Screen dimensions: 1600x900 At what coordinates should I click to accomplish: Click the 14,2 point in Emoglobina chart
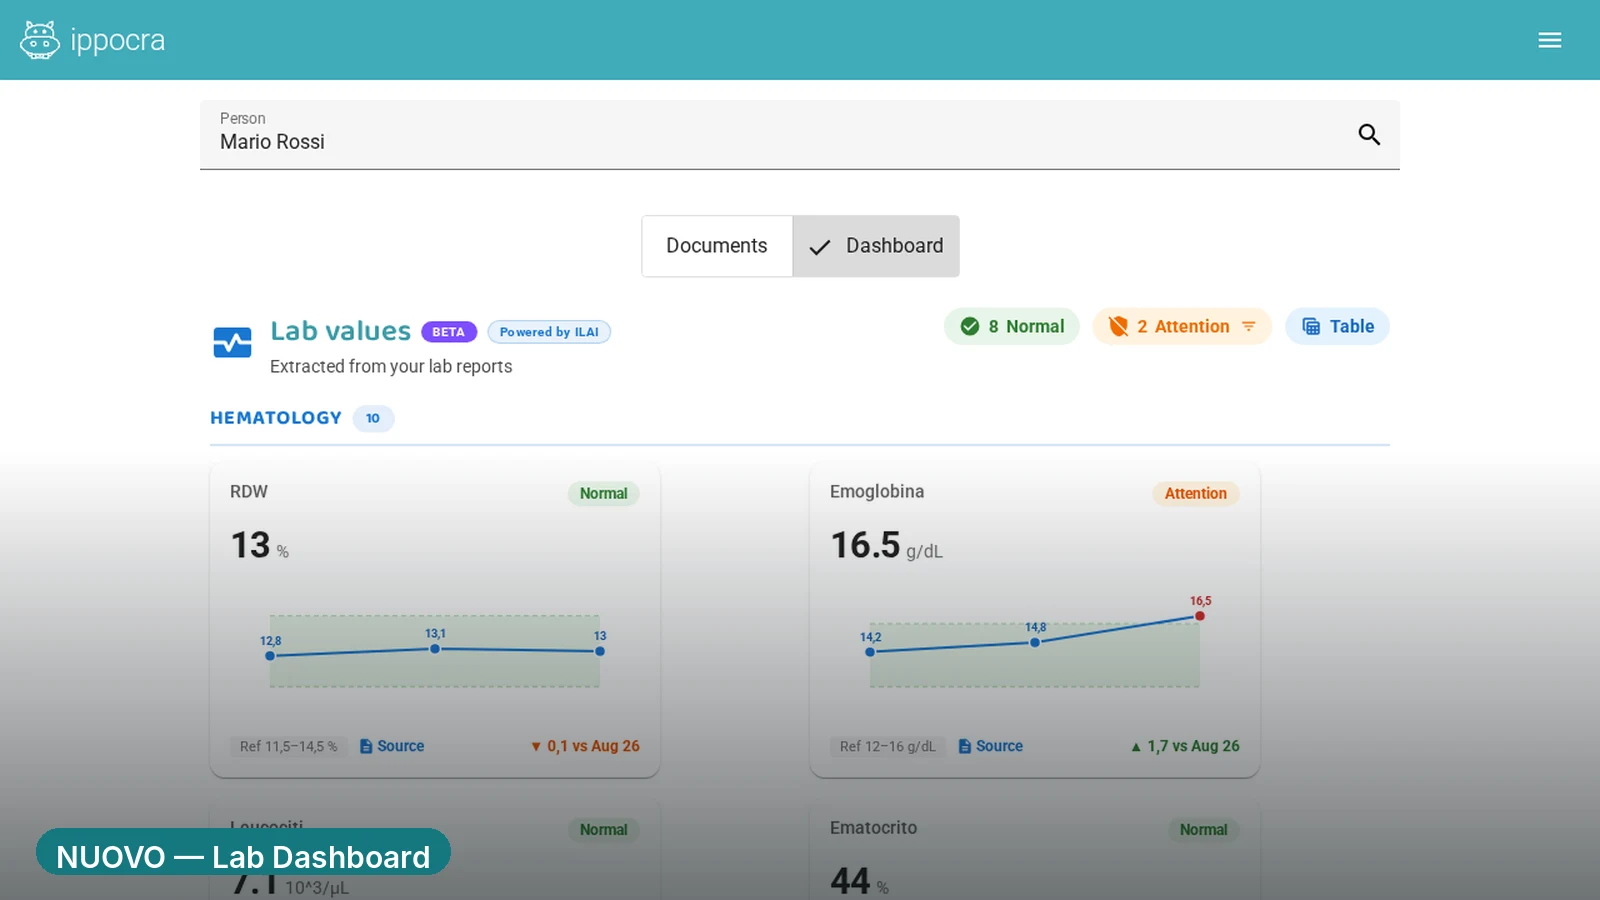pos(870,652)
